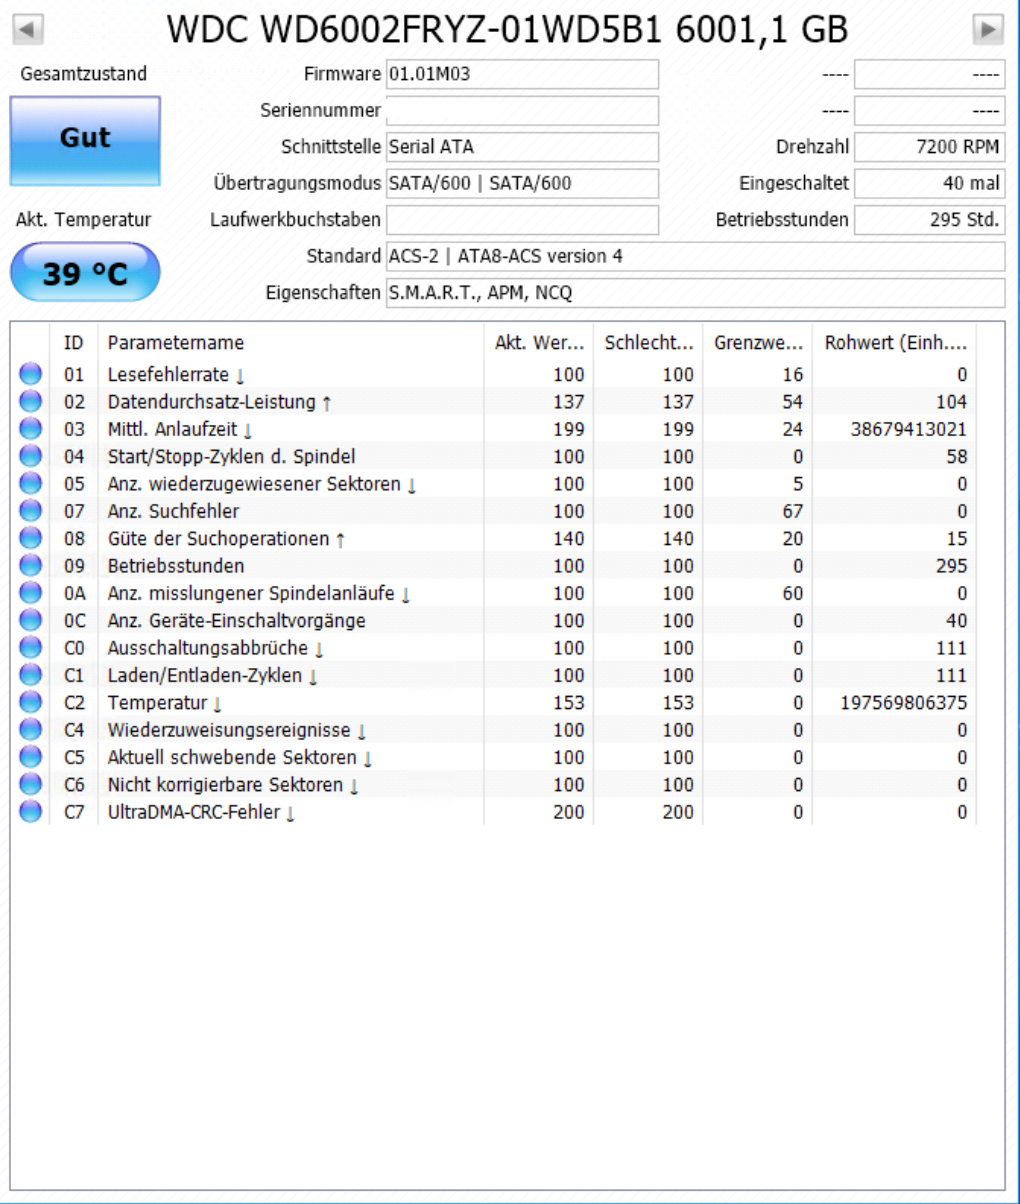The image size is (1020, 1204).
Task: Select Aktuell schwebende Sektoren parameter
Action: [x=240, y=757]
